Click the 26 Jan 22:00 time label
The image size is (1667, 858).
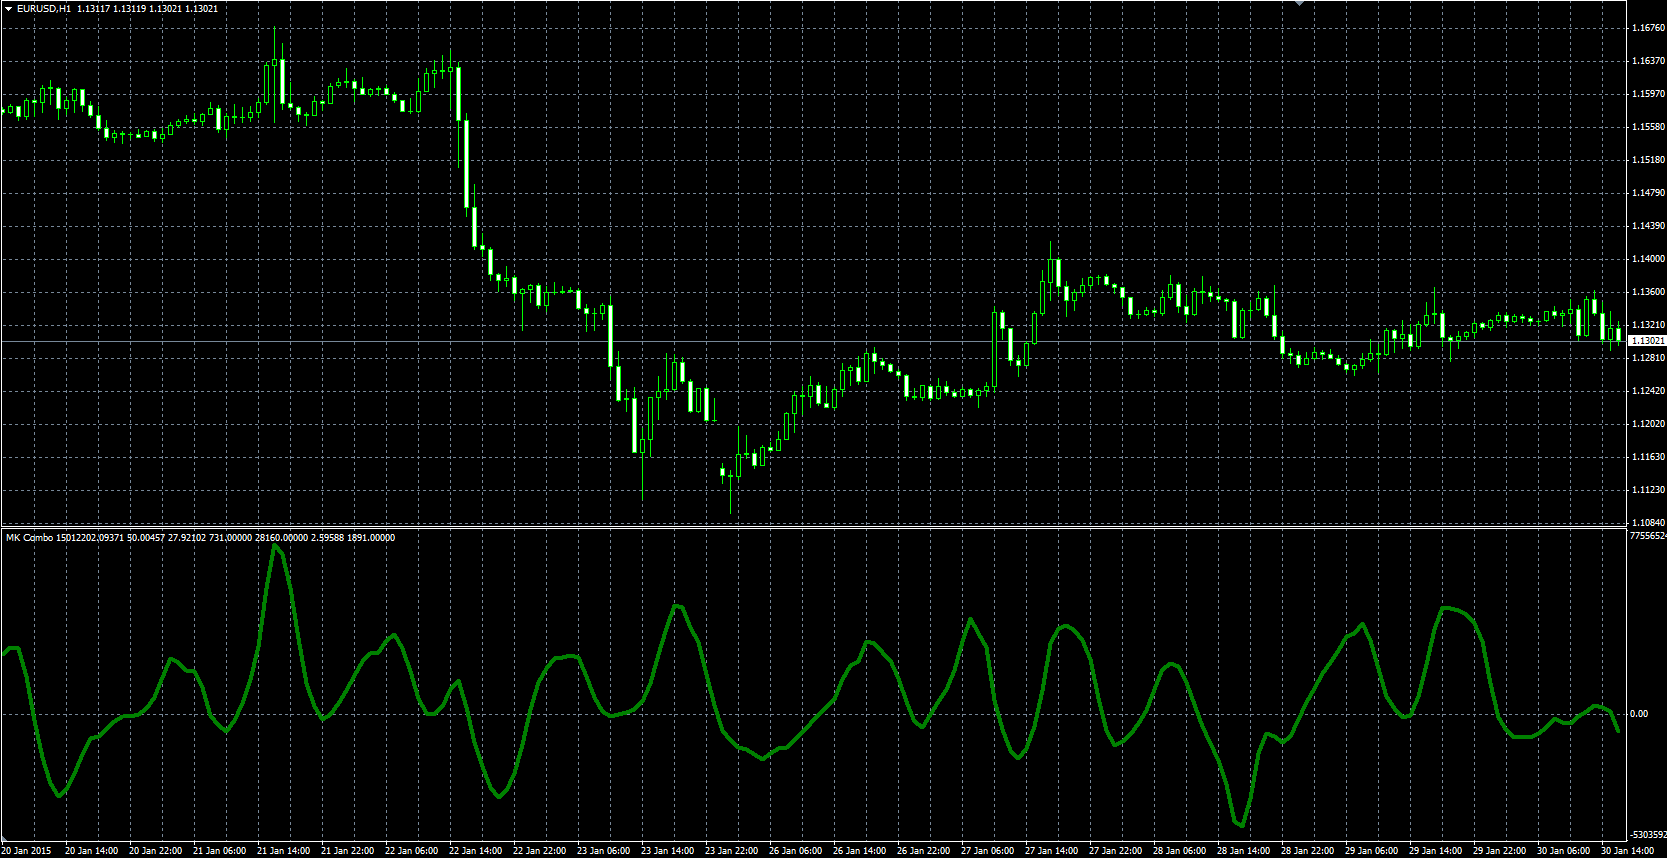click(923, 851)
